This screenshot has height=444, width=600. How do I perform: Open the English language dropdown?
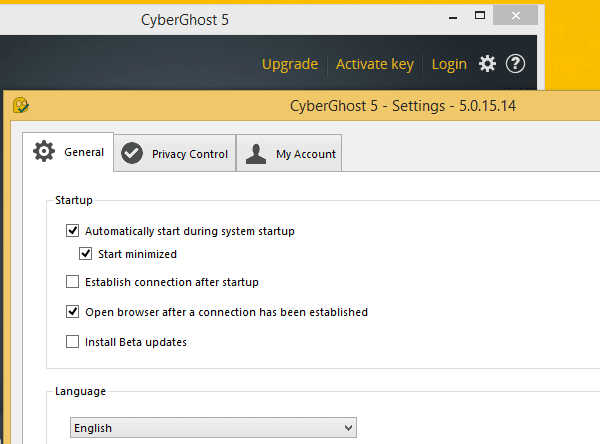pyautogui.click(x=213, y=428)
